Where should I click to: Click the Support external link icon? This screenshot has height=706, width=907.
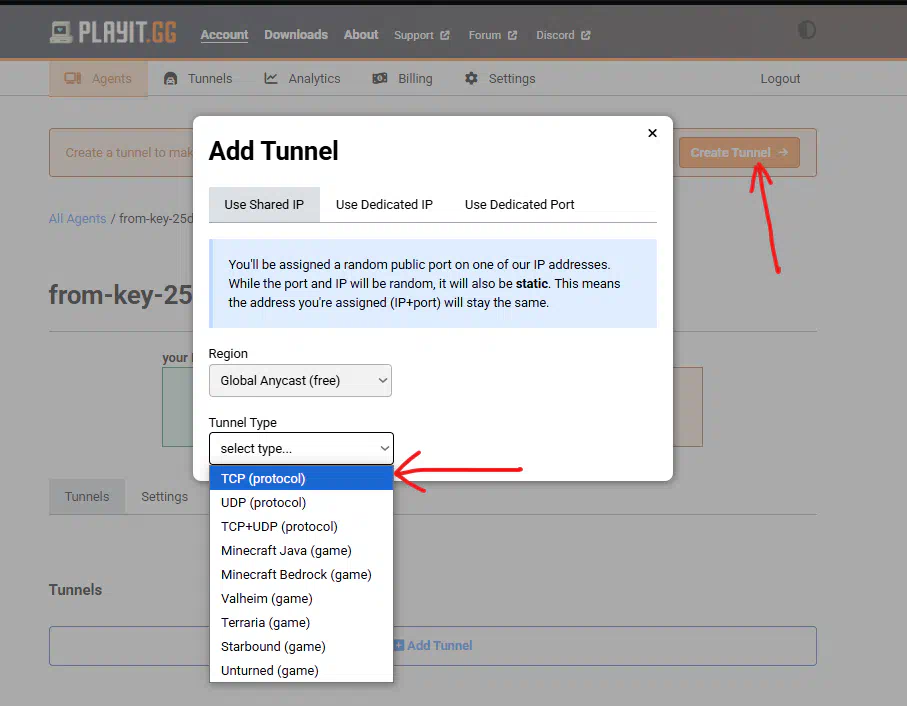pyautogui.click(x=445, y=35)
